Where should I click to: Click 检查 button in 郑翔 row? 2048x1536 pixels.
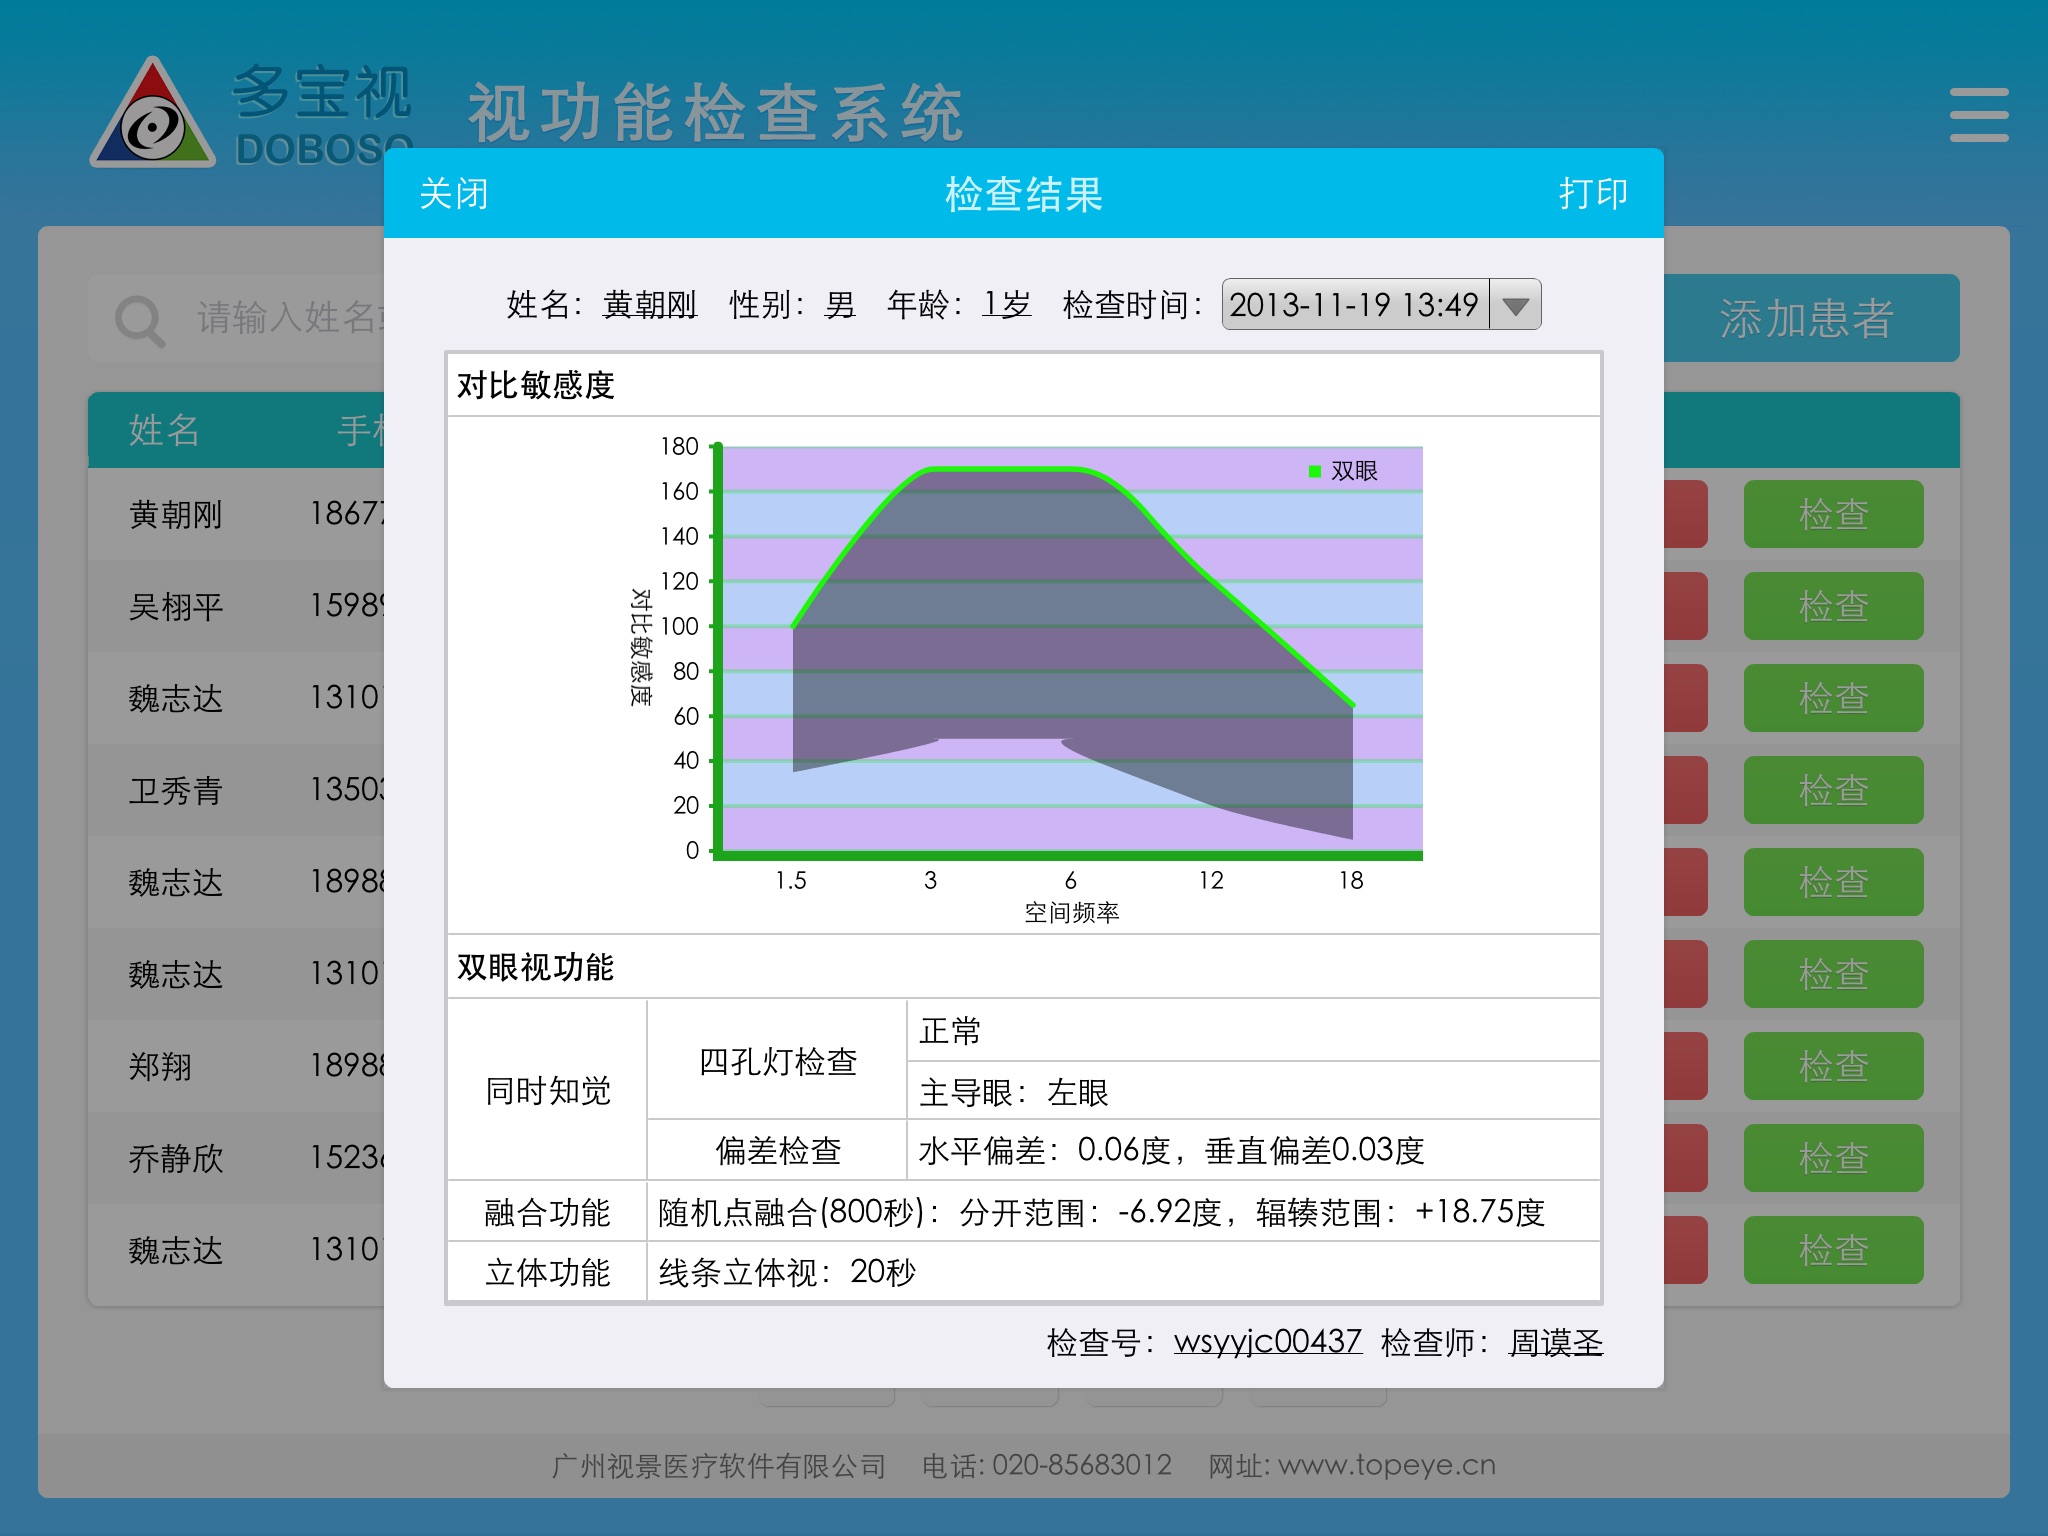click(1833, 1066)
